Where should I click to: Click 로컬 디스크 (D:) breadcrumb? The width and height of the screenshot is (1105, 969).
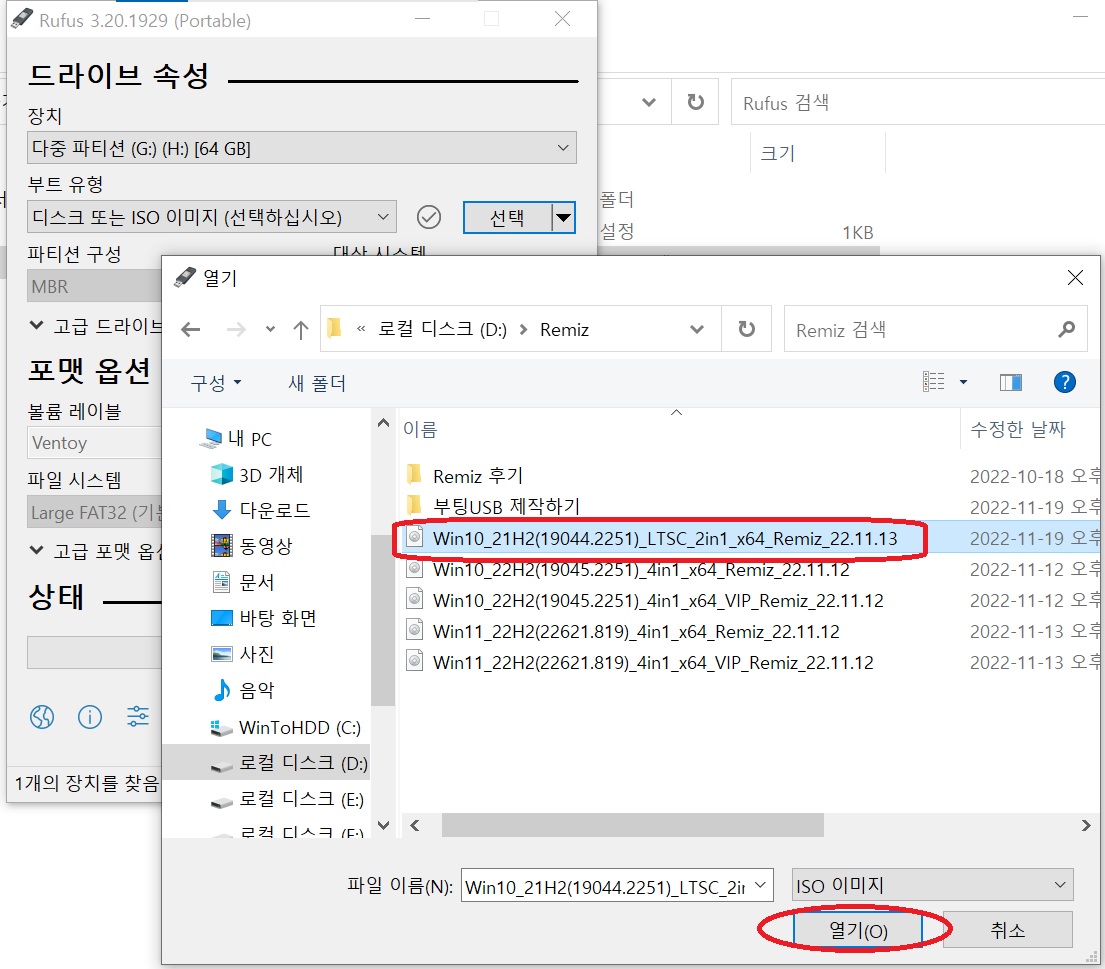click(x=442, y=329)
